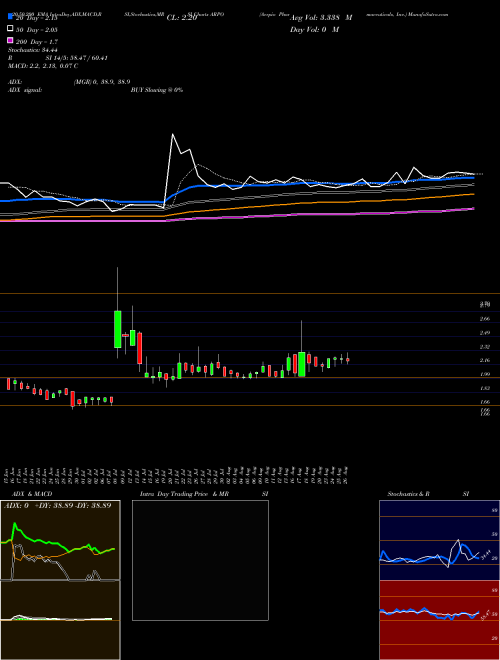Open the MACD chart panel below ADX

pyautogui.click(x=60, y=620)
